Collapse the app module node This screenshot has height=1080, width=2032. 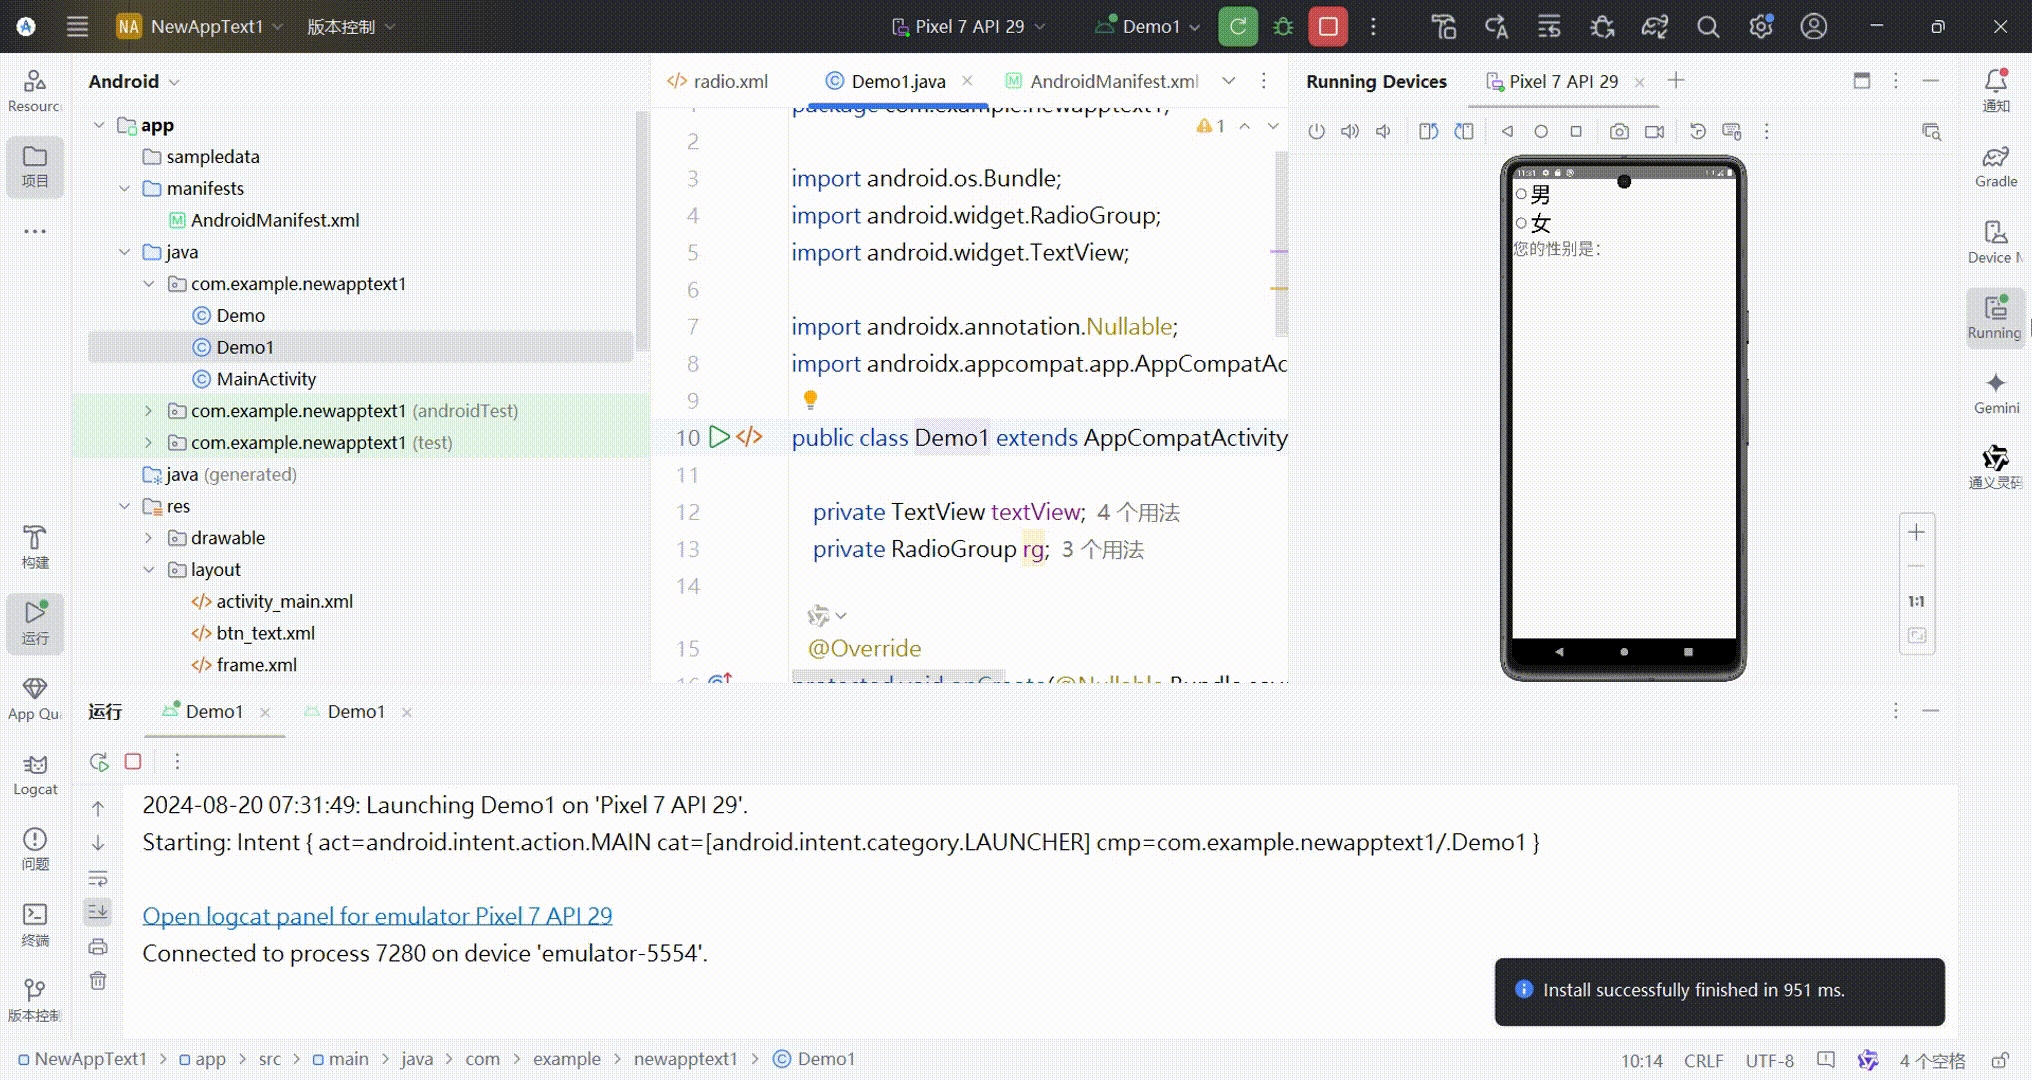coord(98,125)
